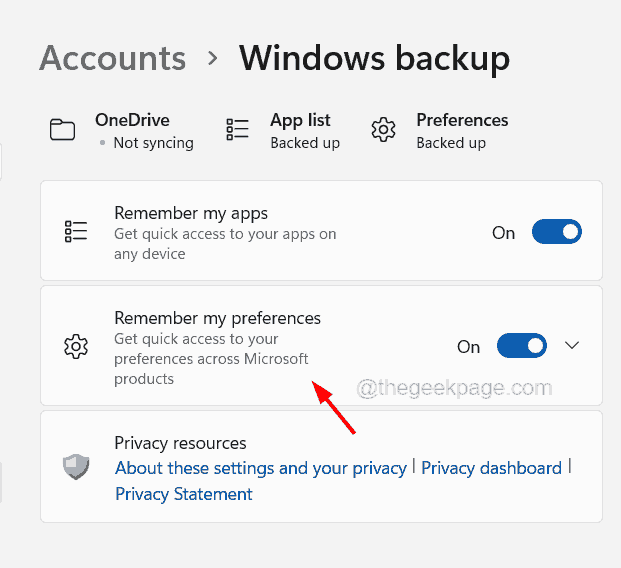This screenshot has width=621, height=568.
Task: Expand the Remember my preferences chevron
Action: click(572, 346)
